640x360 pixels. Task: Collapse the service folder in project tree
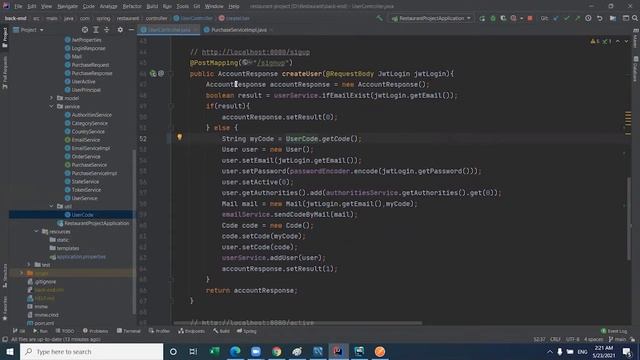click(x=51, y=106)
